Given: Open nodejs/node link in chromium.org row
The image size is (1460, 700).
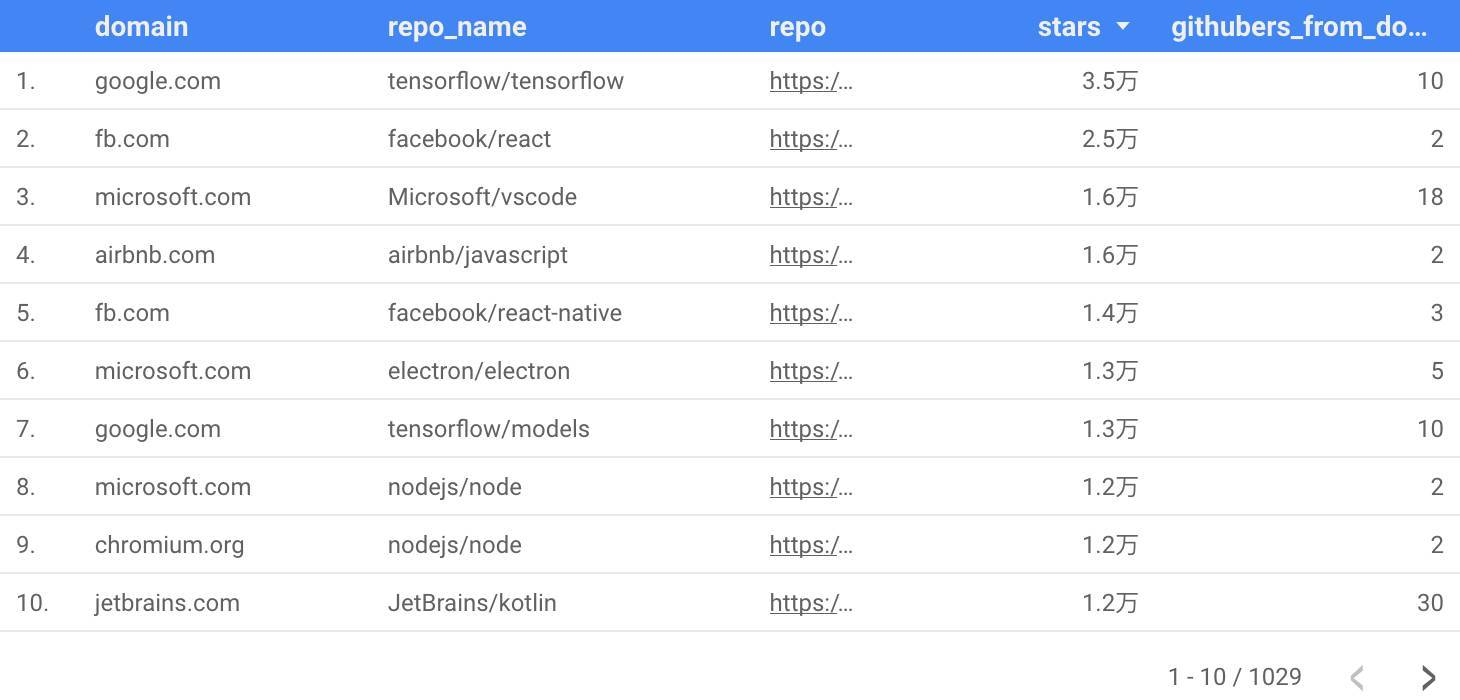Looking at the screenshot, I should point(810,545).
